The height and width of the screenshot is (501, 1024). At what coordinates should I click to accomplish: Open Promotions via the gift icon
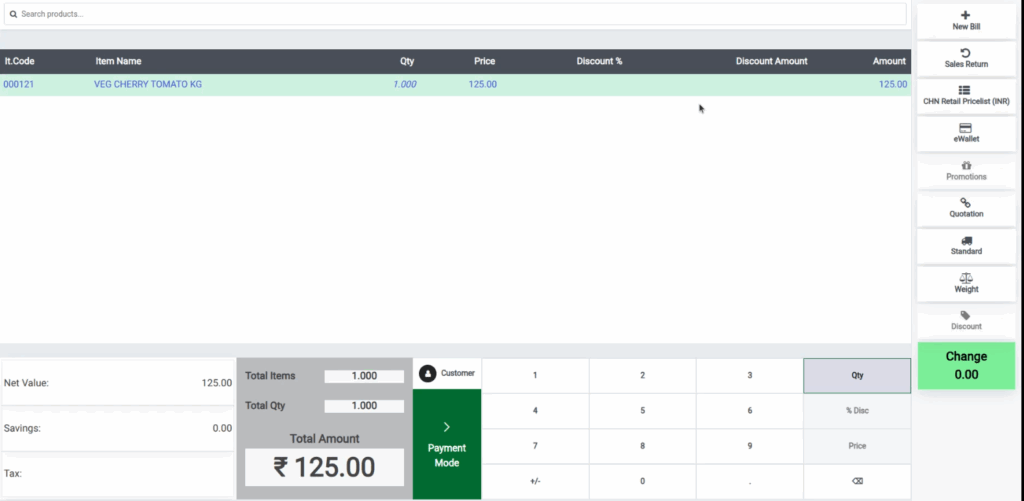(966, 165)
